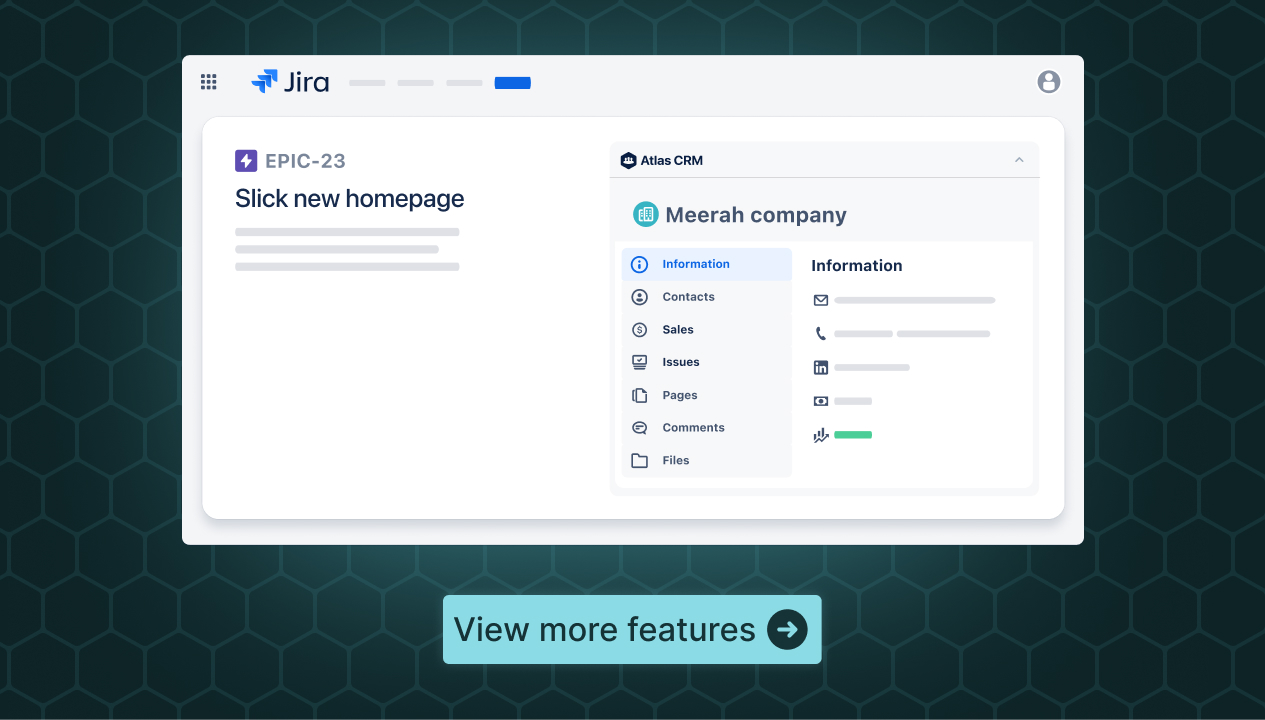Collapse the Atlas CRM panel chevron
Screen dimensions: 1265x720
[x=1019, y=160]
